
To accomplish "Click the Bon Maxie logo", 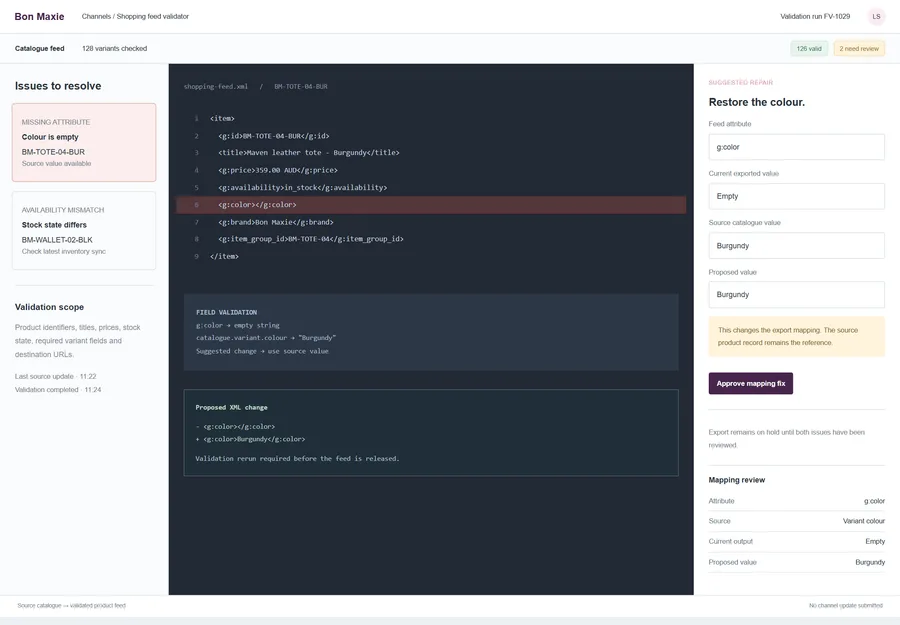I will coord(39,17).
